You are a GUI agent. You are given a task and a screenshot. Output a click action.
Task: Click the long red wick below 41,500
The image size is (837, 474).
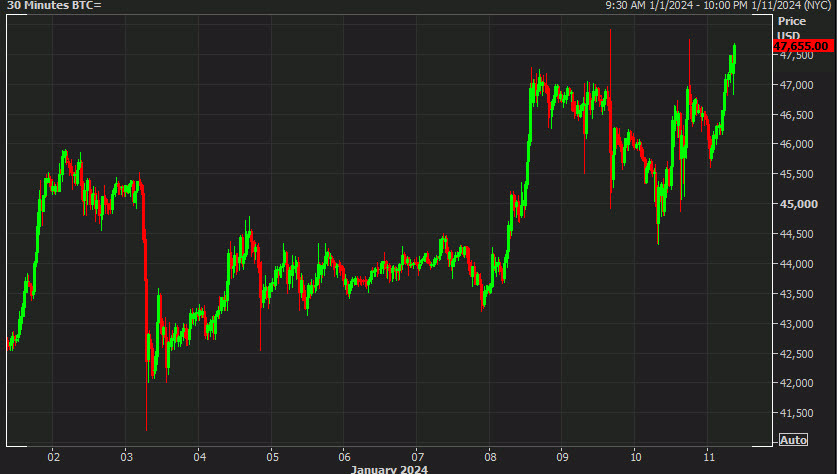(x=147, y=422)
